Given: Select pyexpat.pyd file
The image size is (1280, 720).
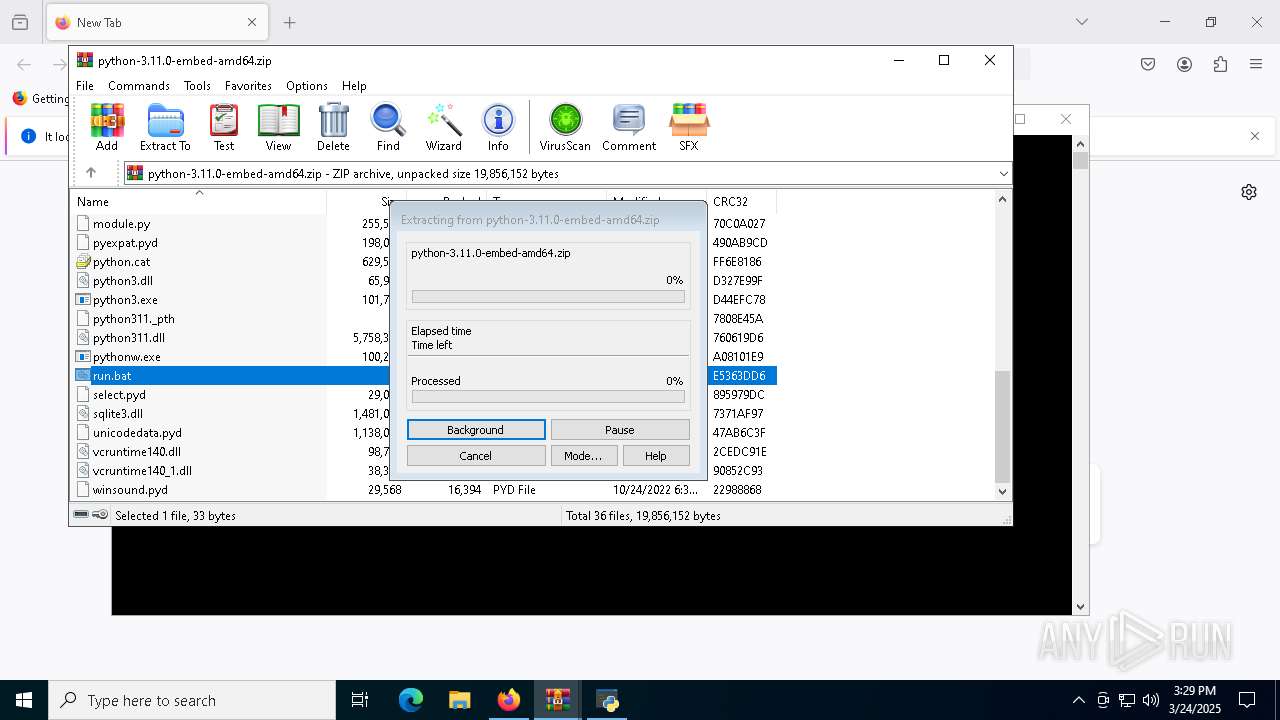Looking at the screenshot, I should click(125, 243).
